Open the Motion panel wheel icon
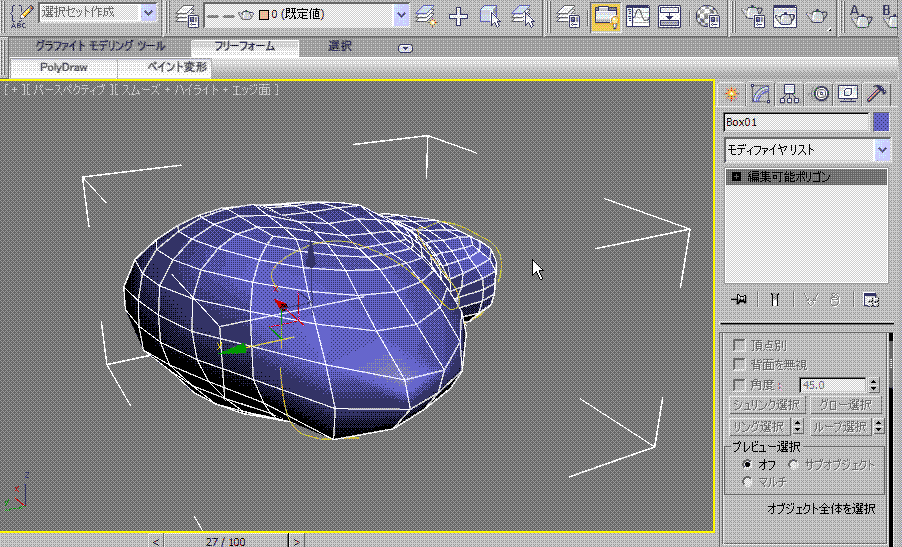The width and height of the screenshot is (902, 547). tap(820, 93)
